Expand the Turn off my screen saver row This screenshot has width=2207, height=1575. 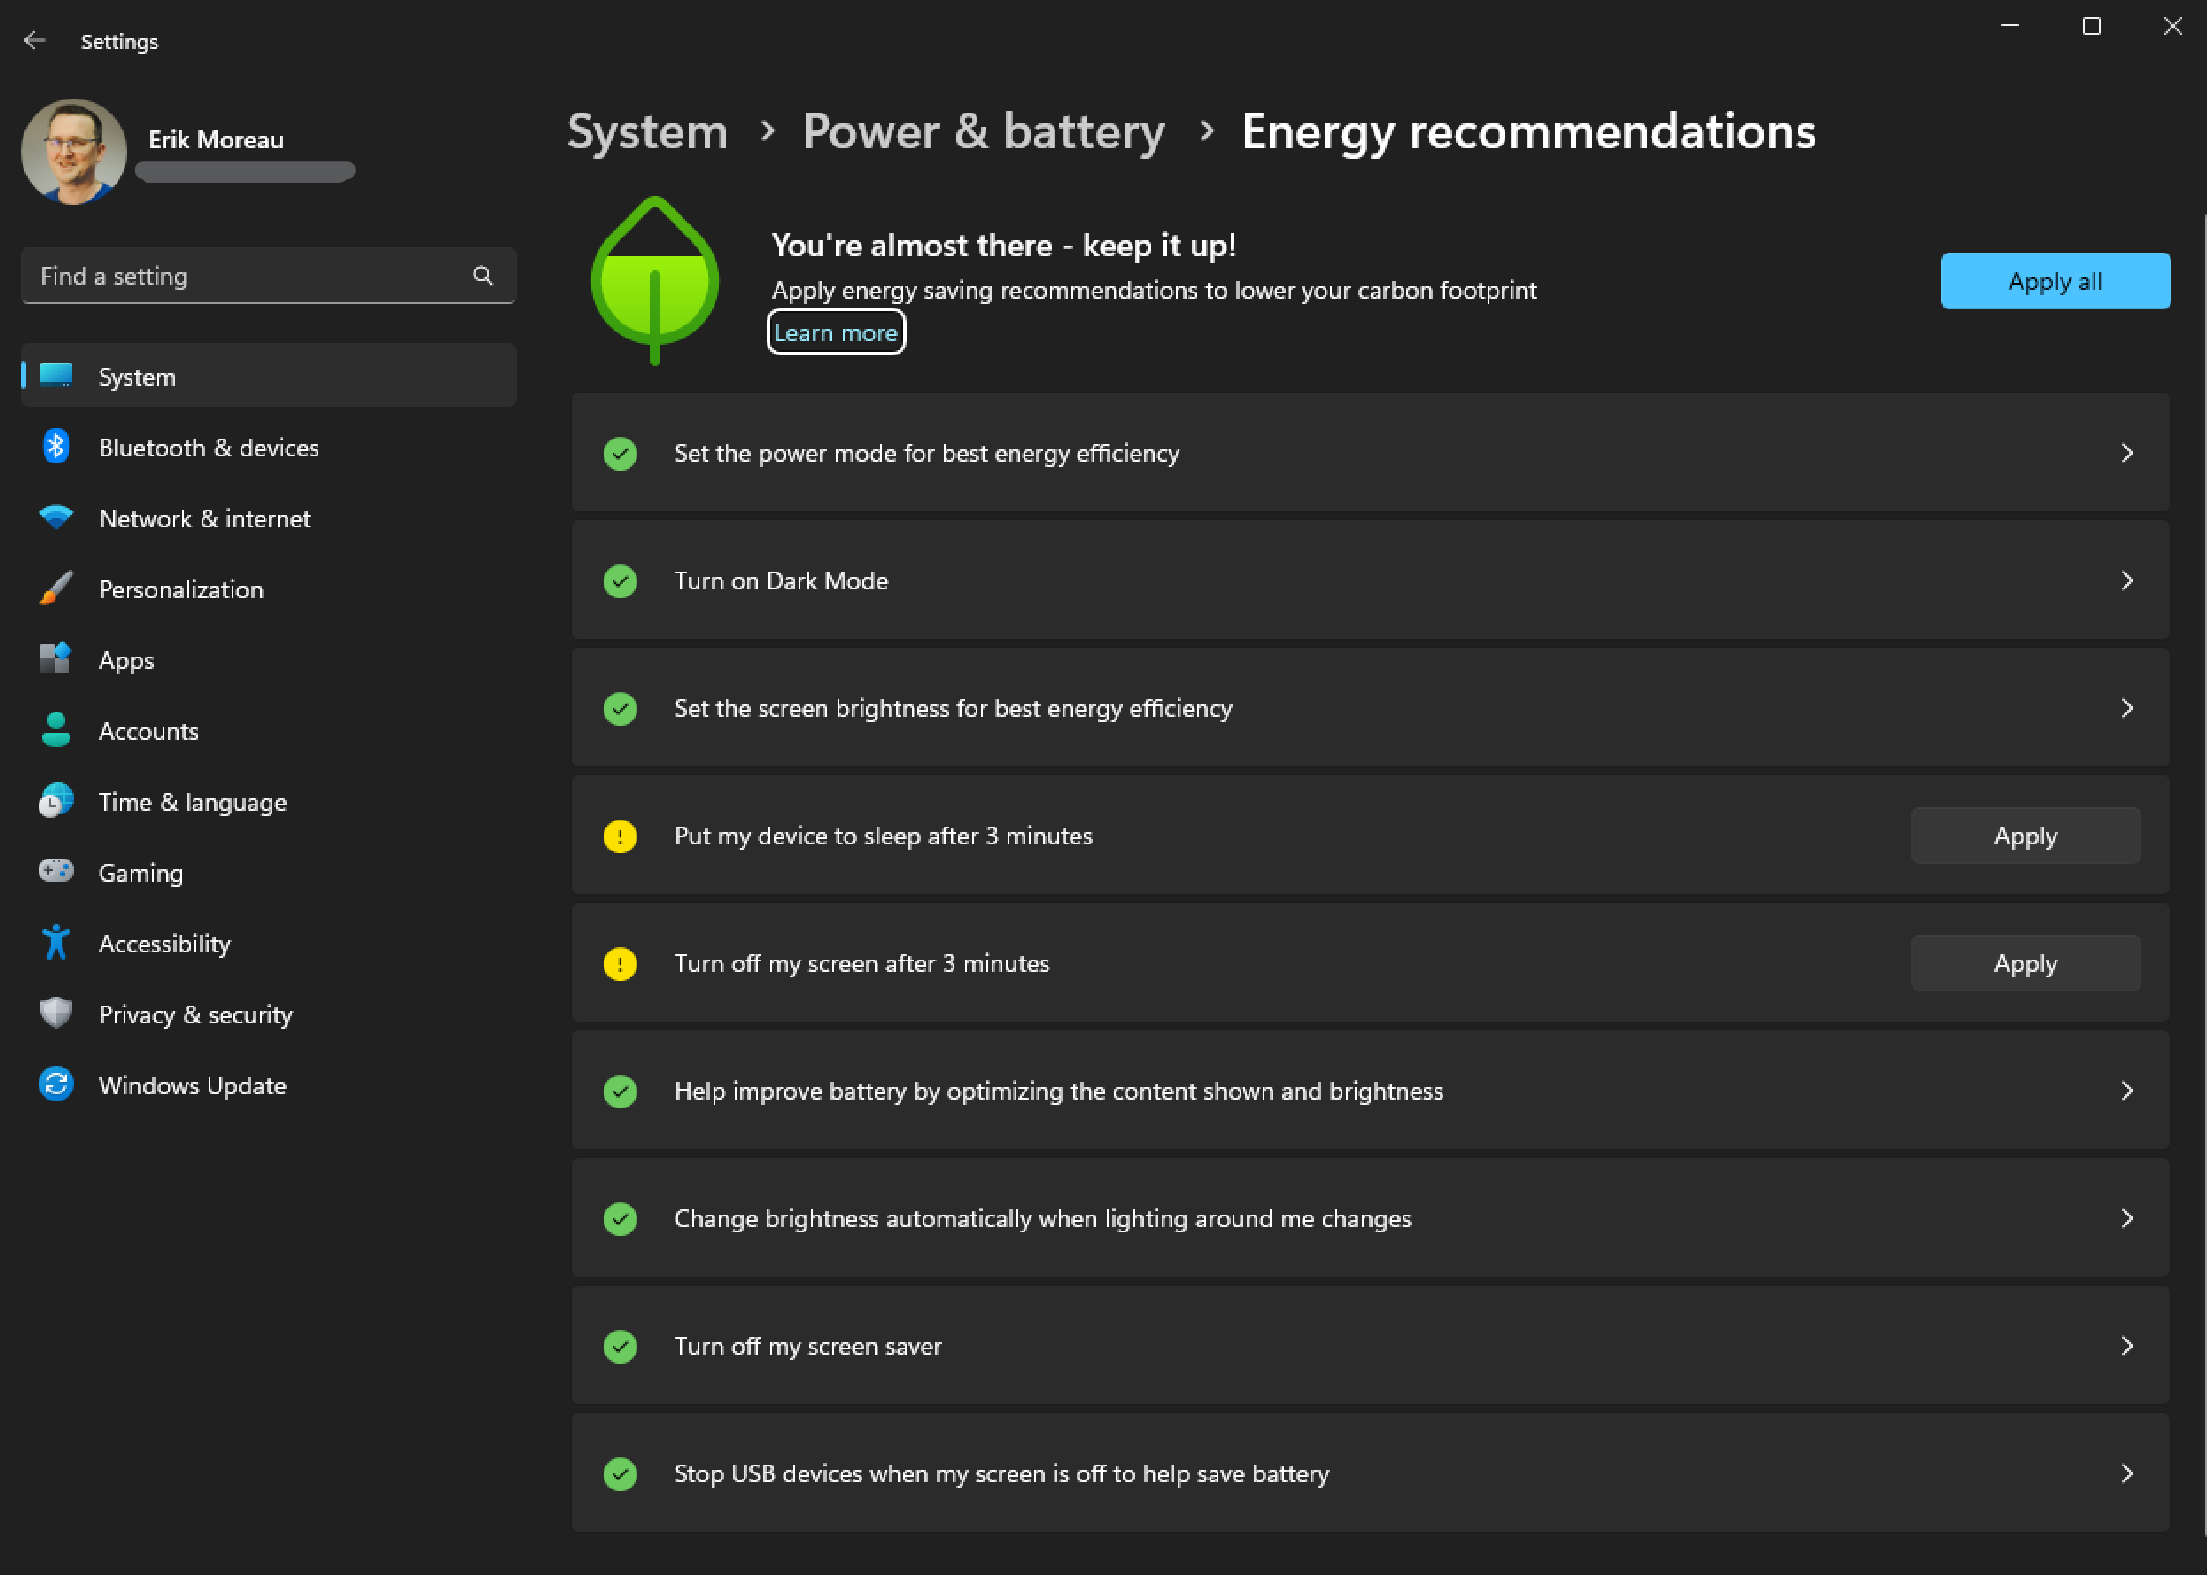click(2126, 1346)
